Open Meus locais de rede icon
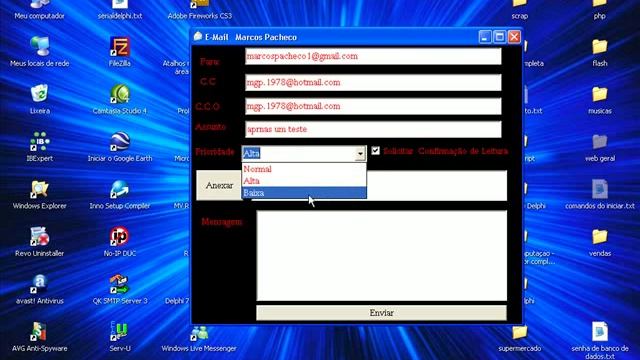Image resolution: width=640 pixels, height=360 pixels. (x=39, y=51)
